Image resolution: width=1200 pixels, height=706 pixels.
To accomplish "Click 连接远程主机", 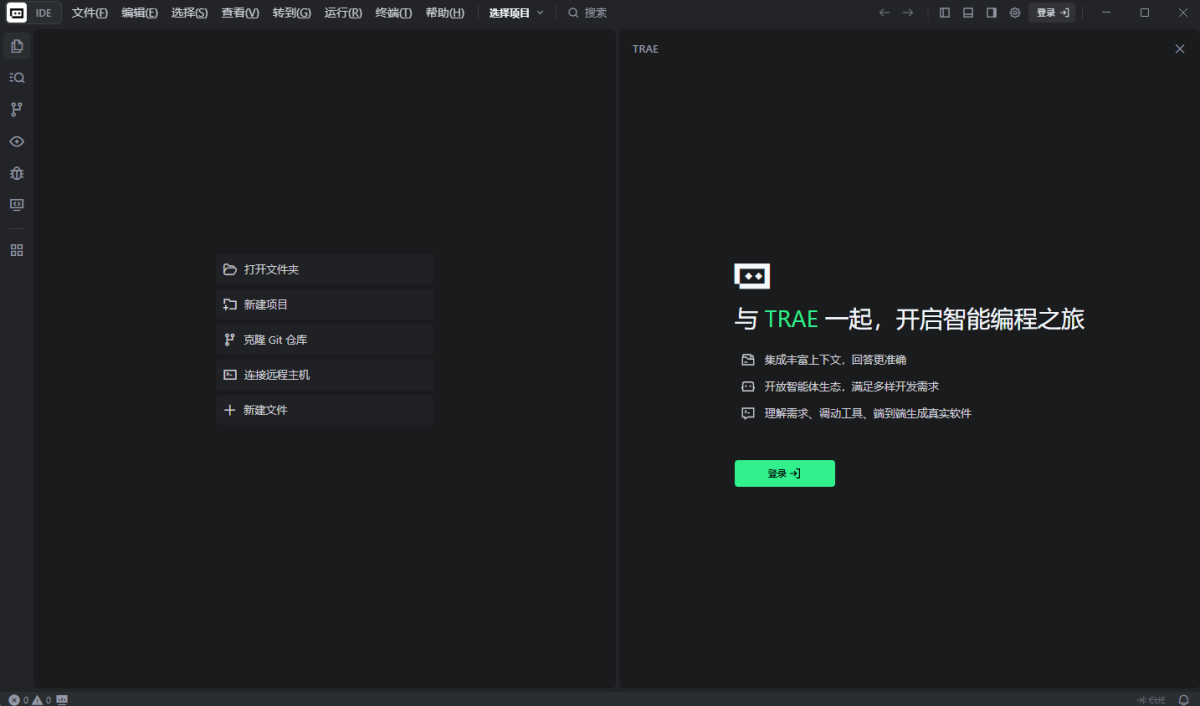I will click(x=325, y=375).
